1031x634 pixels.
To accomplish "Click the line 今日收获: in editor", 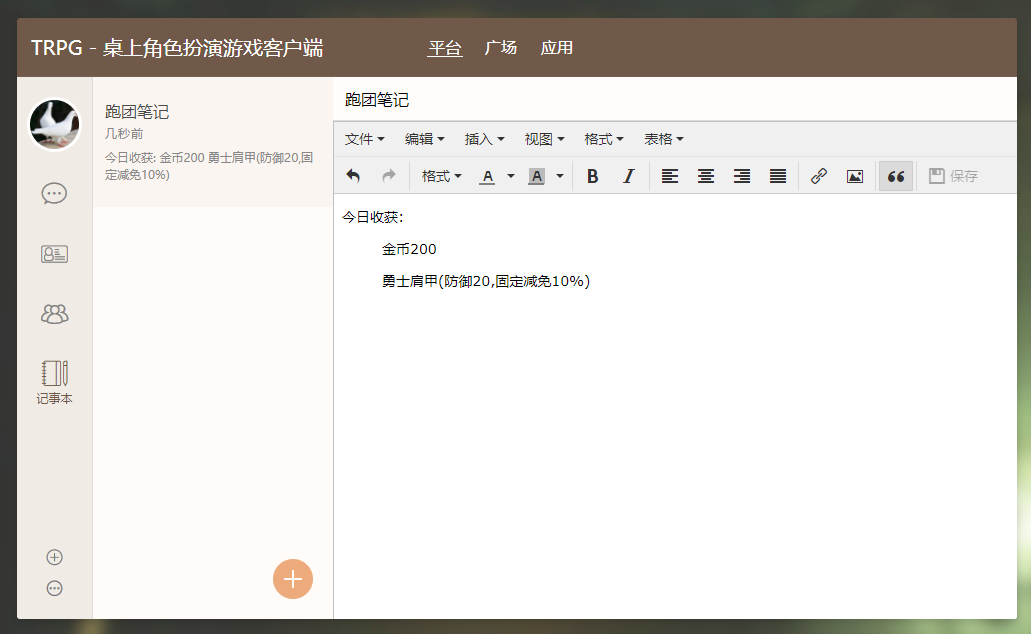I will (x=372, y=217).
